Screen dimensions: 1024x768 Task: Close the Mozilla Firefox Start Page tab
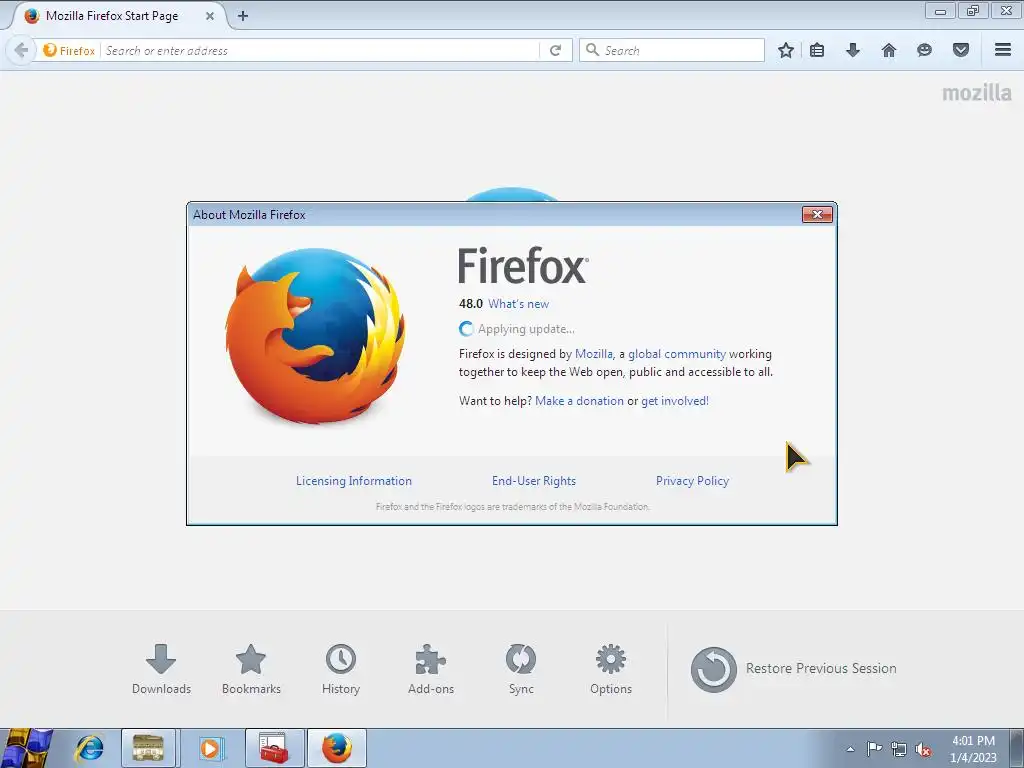click(x=210, y=16)
